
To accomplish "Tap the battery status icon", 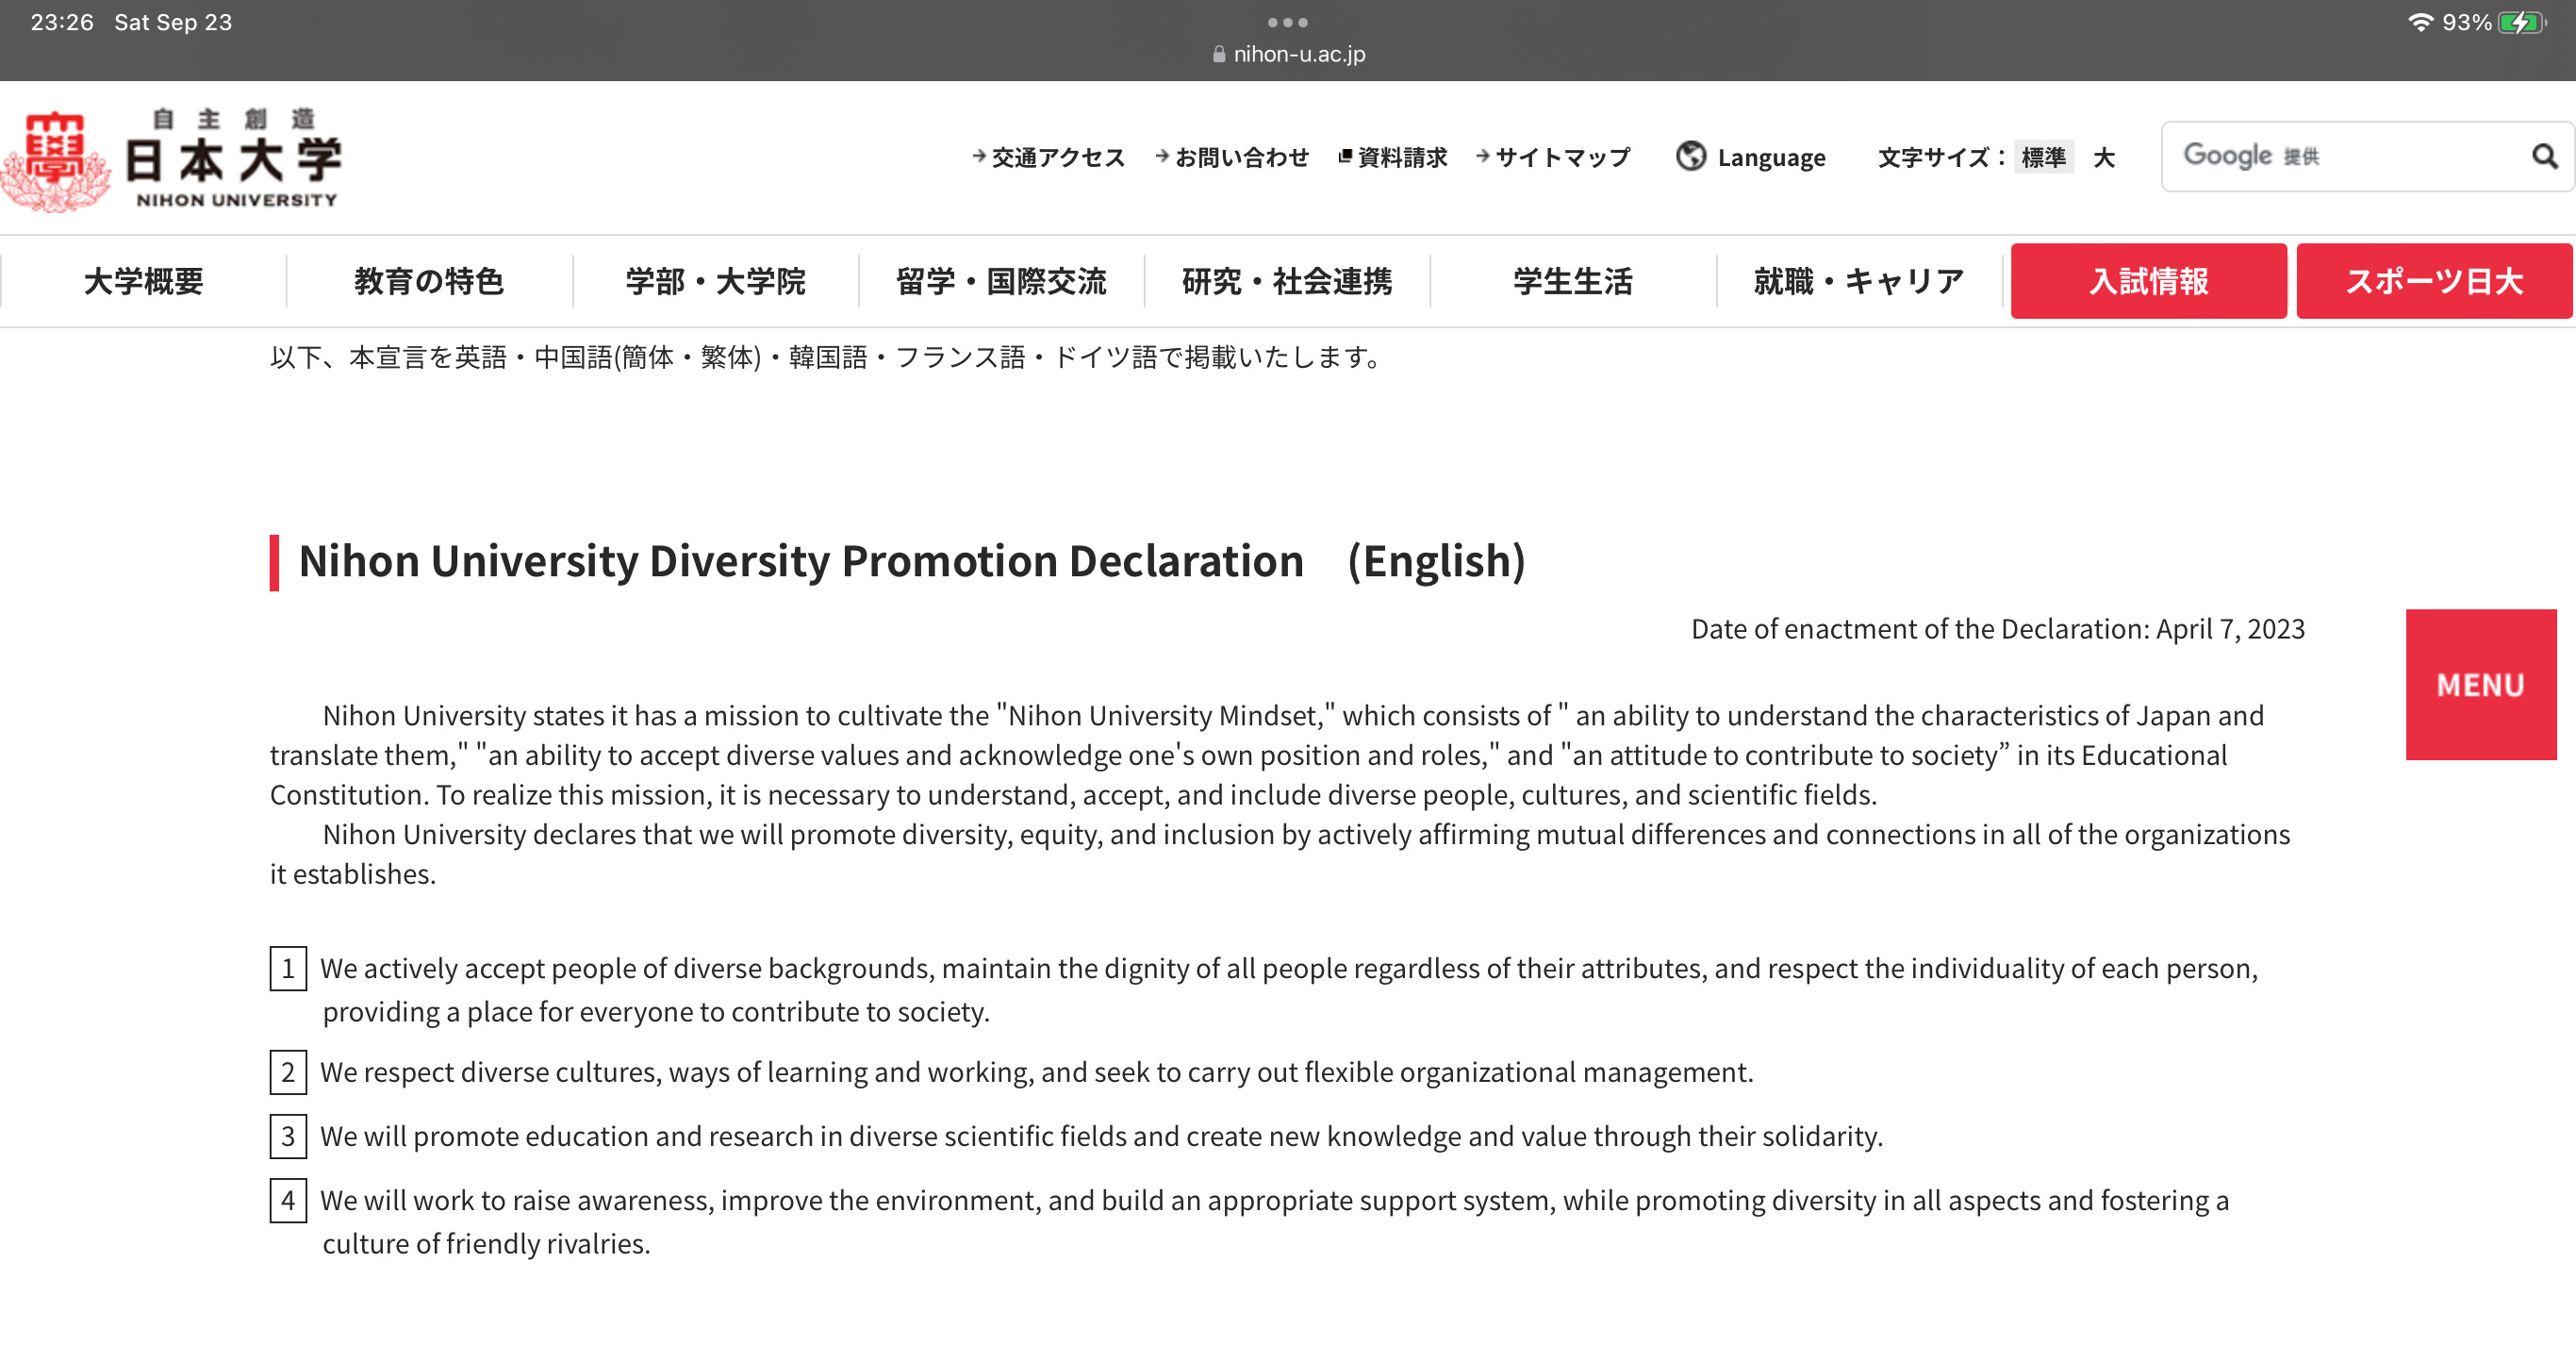I will (x=2522, y=22).
